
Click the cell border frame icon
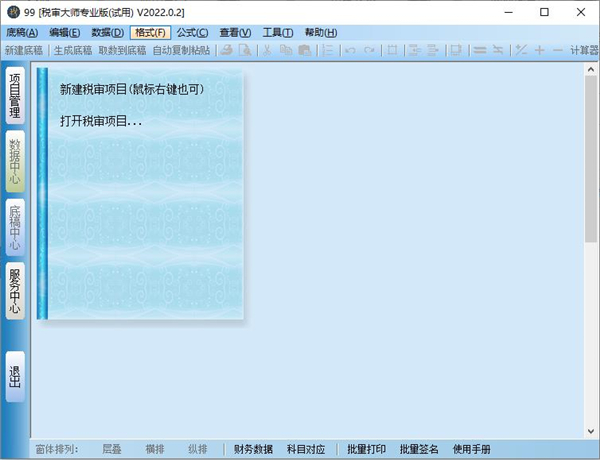392,50
